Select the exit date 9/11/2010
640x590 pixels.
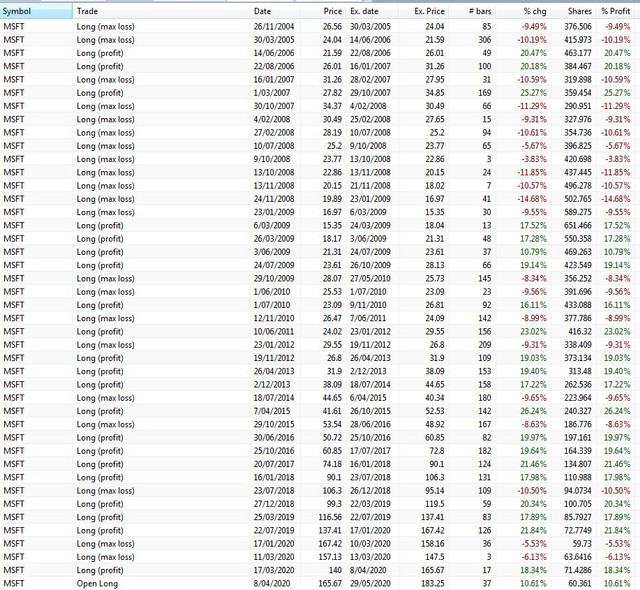click(x=368, y=305)
